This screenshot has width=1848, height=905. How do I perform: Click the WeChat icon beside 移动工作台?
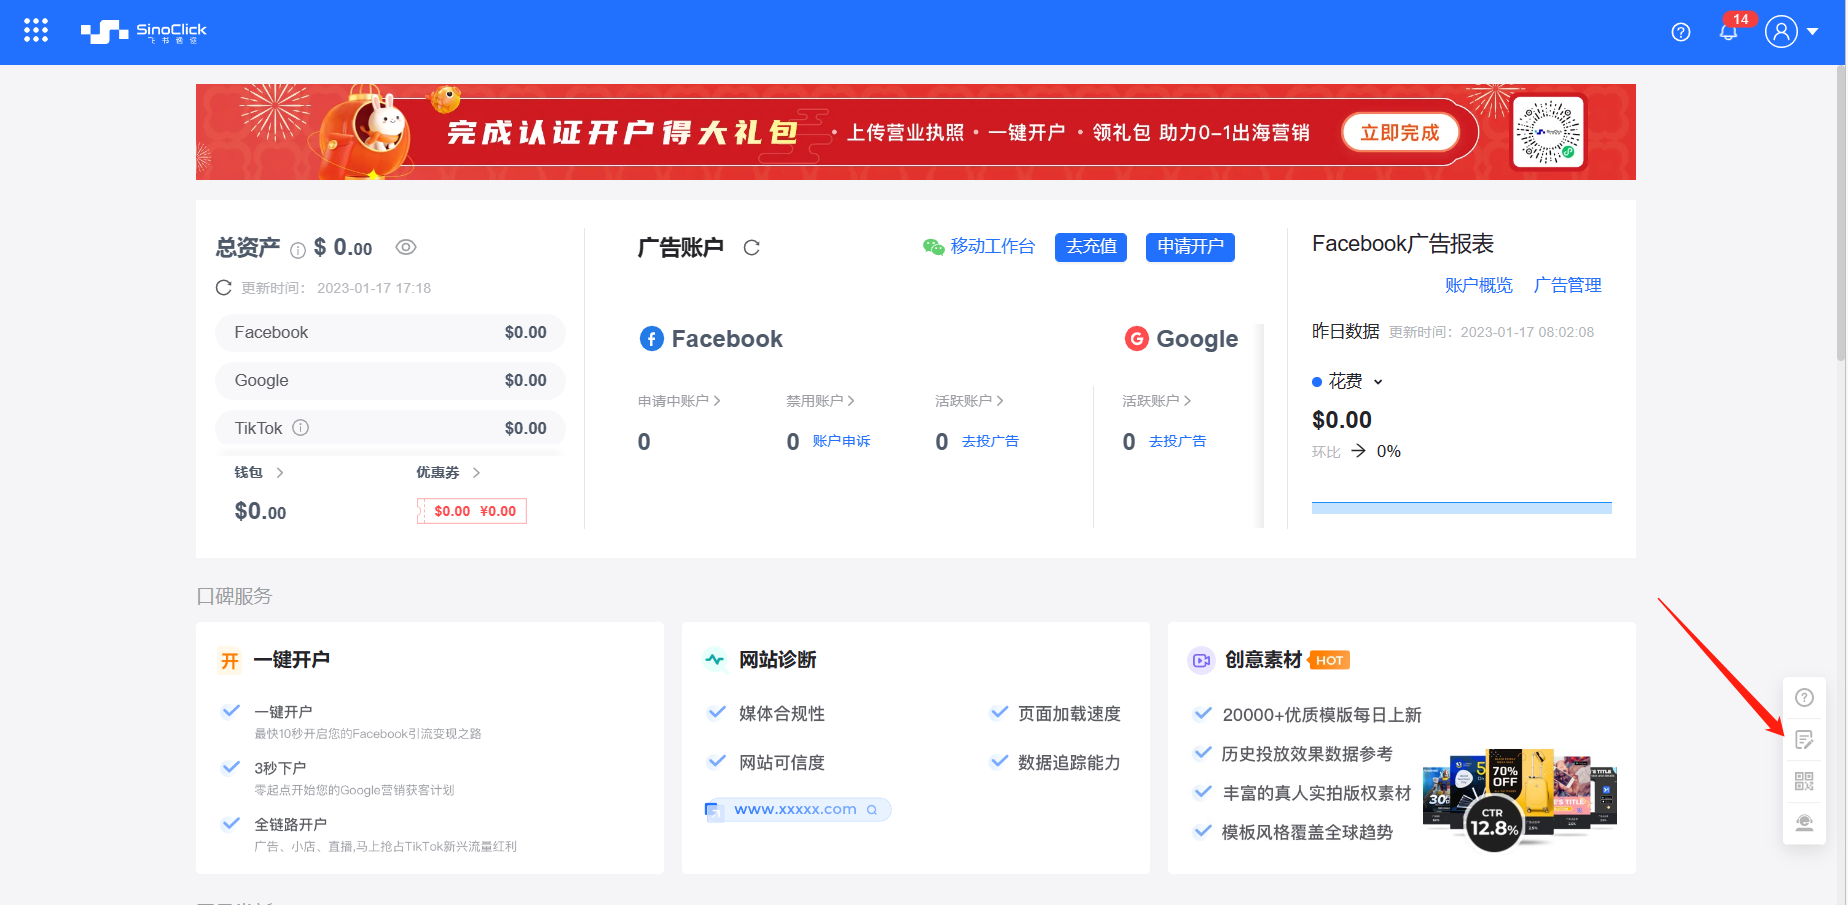(x=934, y=247)
